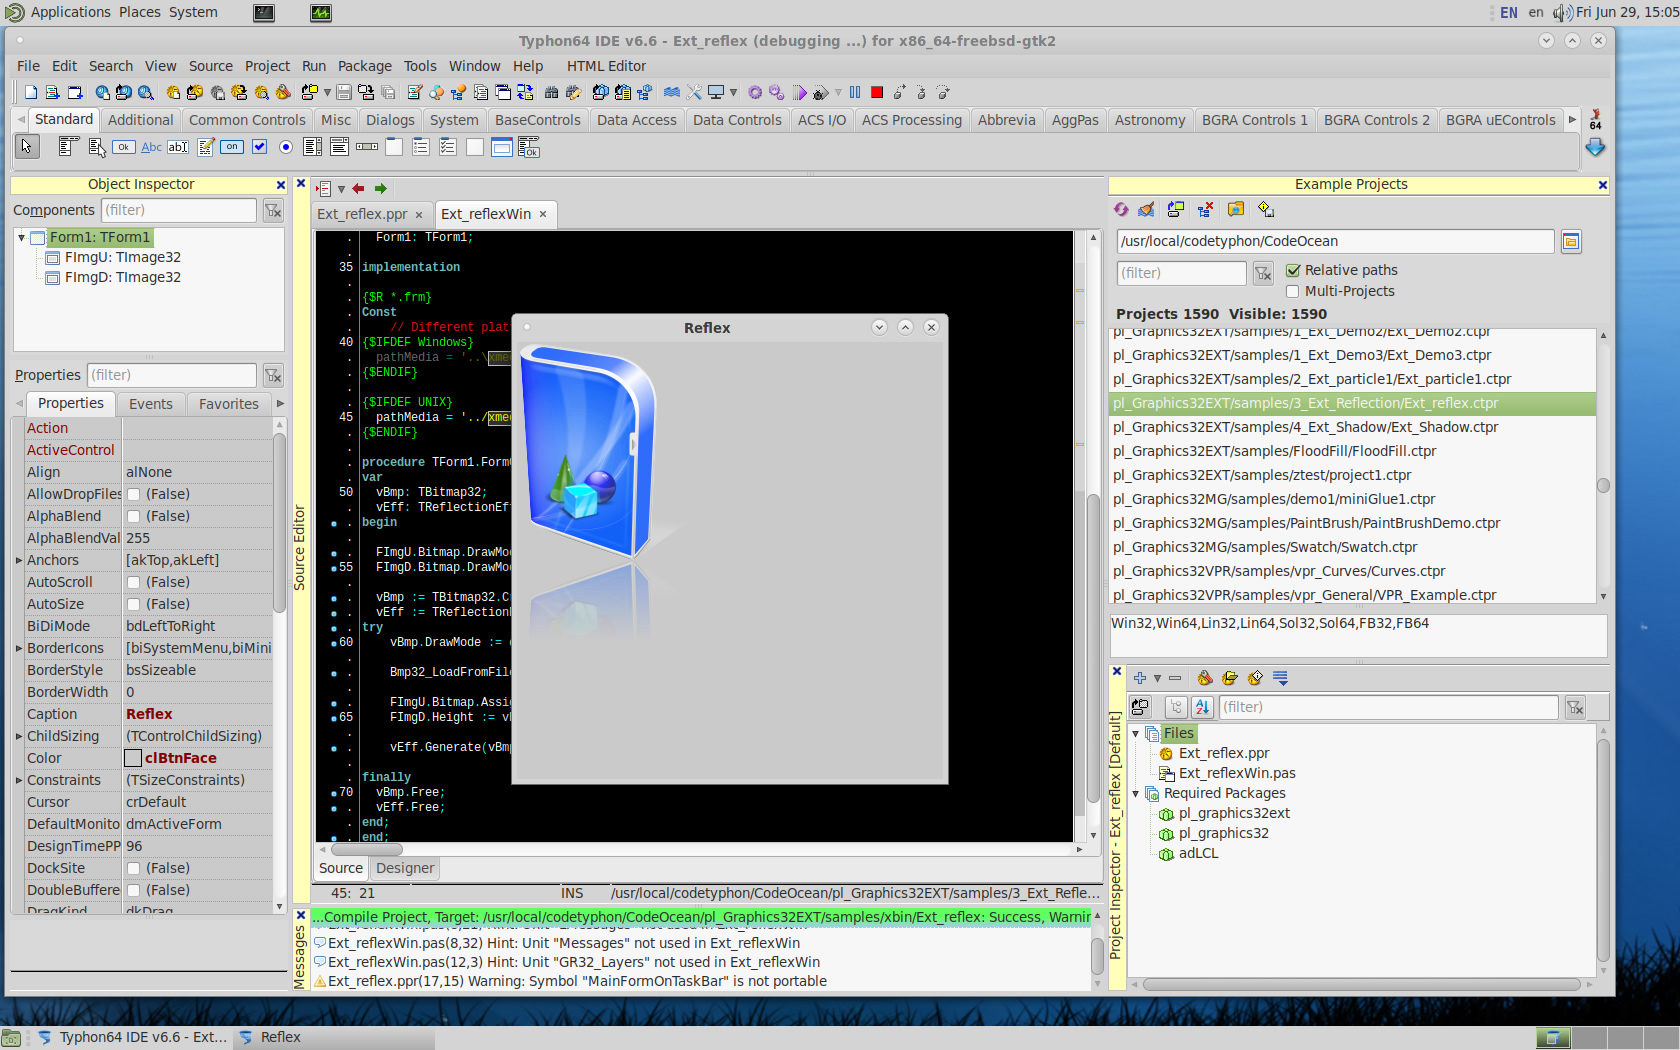Open the Data Access palette tab
The image size is (1680, 1050).
[x=636, y=120]
